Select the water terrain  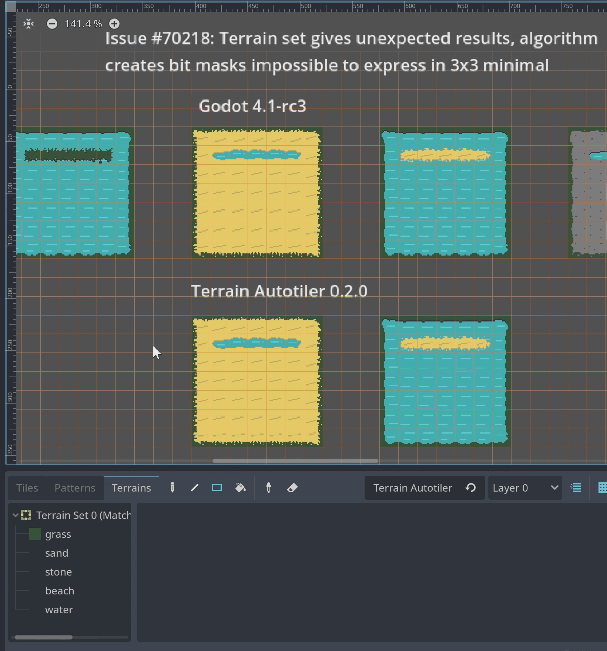[59, 609]
